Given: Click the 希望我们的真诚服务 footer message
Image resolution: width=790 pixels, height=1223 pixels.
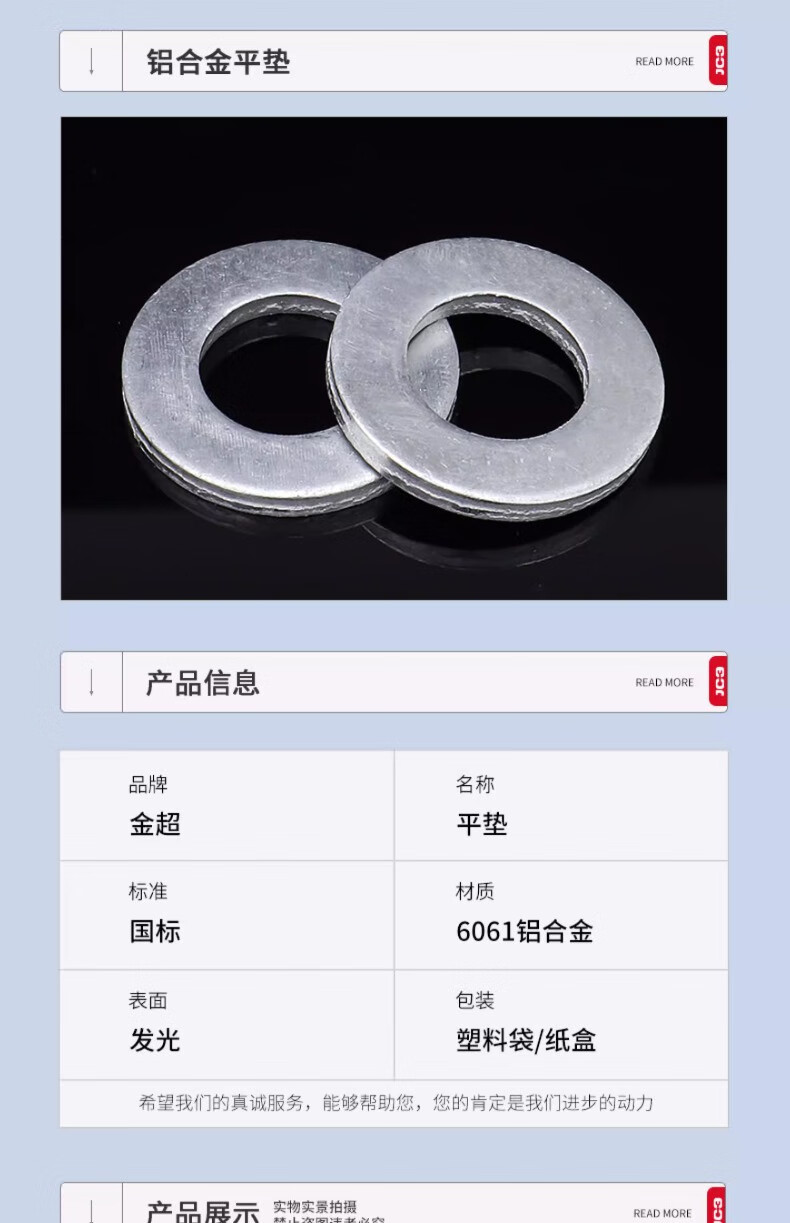Looking at the screenshot, I should coord(396,1103).
